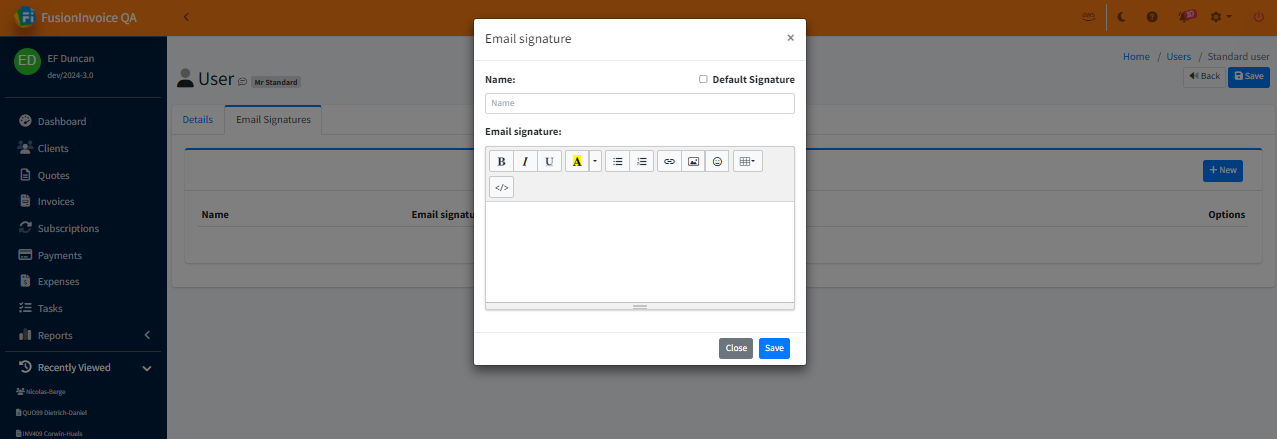1277x439 pixels.
Task: Open Invoices from the sidebar
Action: tap(56, 201)
